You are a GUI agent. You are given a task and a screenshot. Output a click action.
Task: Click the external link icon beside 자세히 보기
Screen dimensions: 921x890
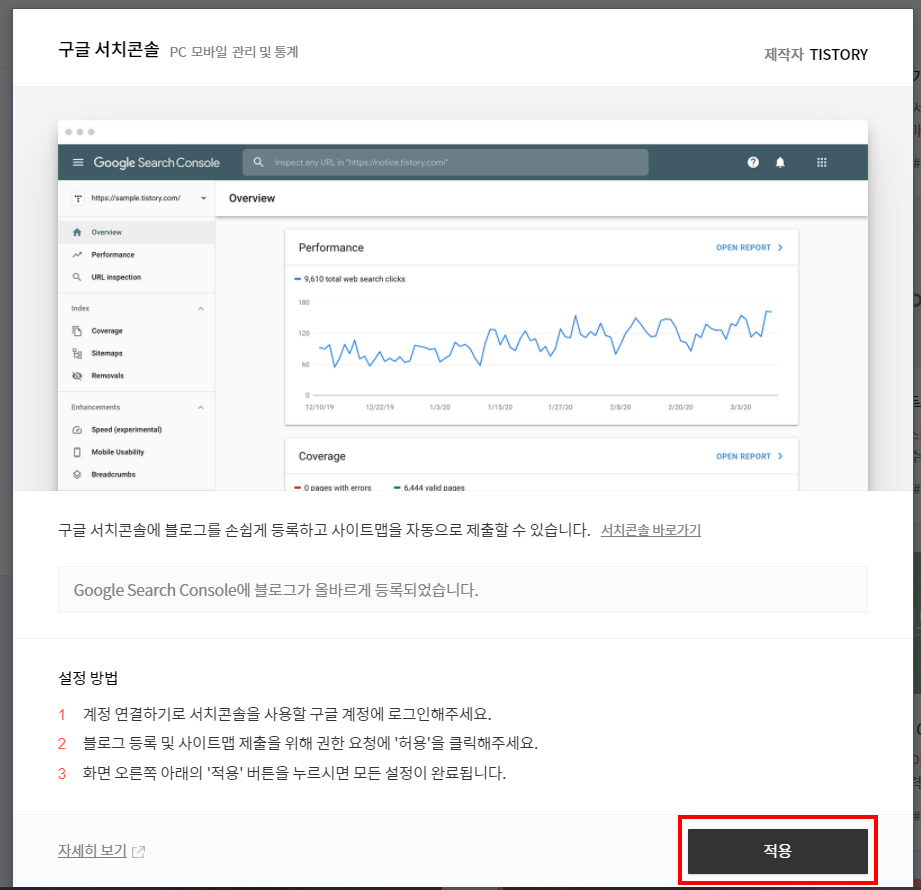139,851
